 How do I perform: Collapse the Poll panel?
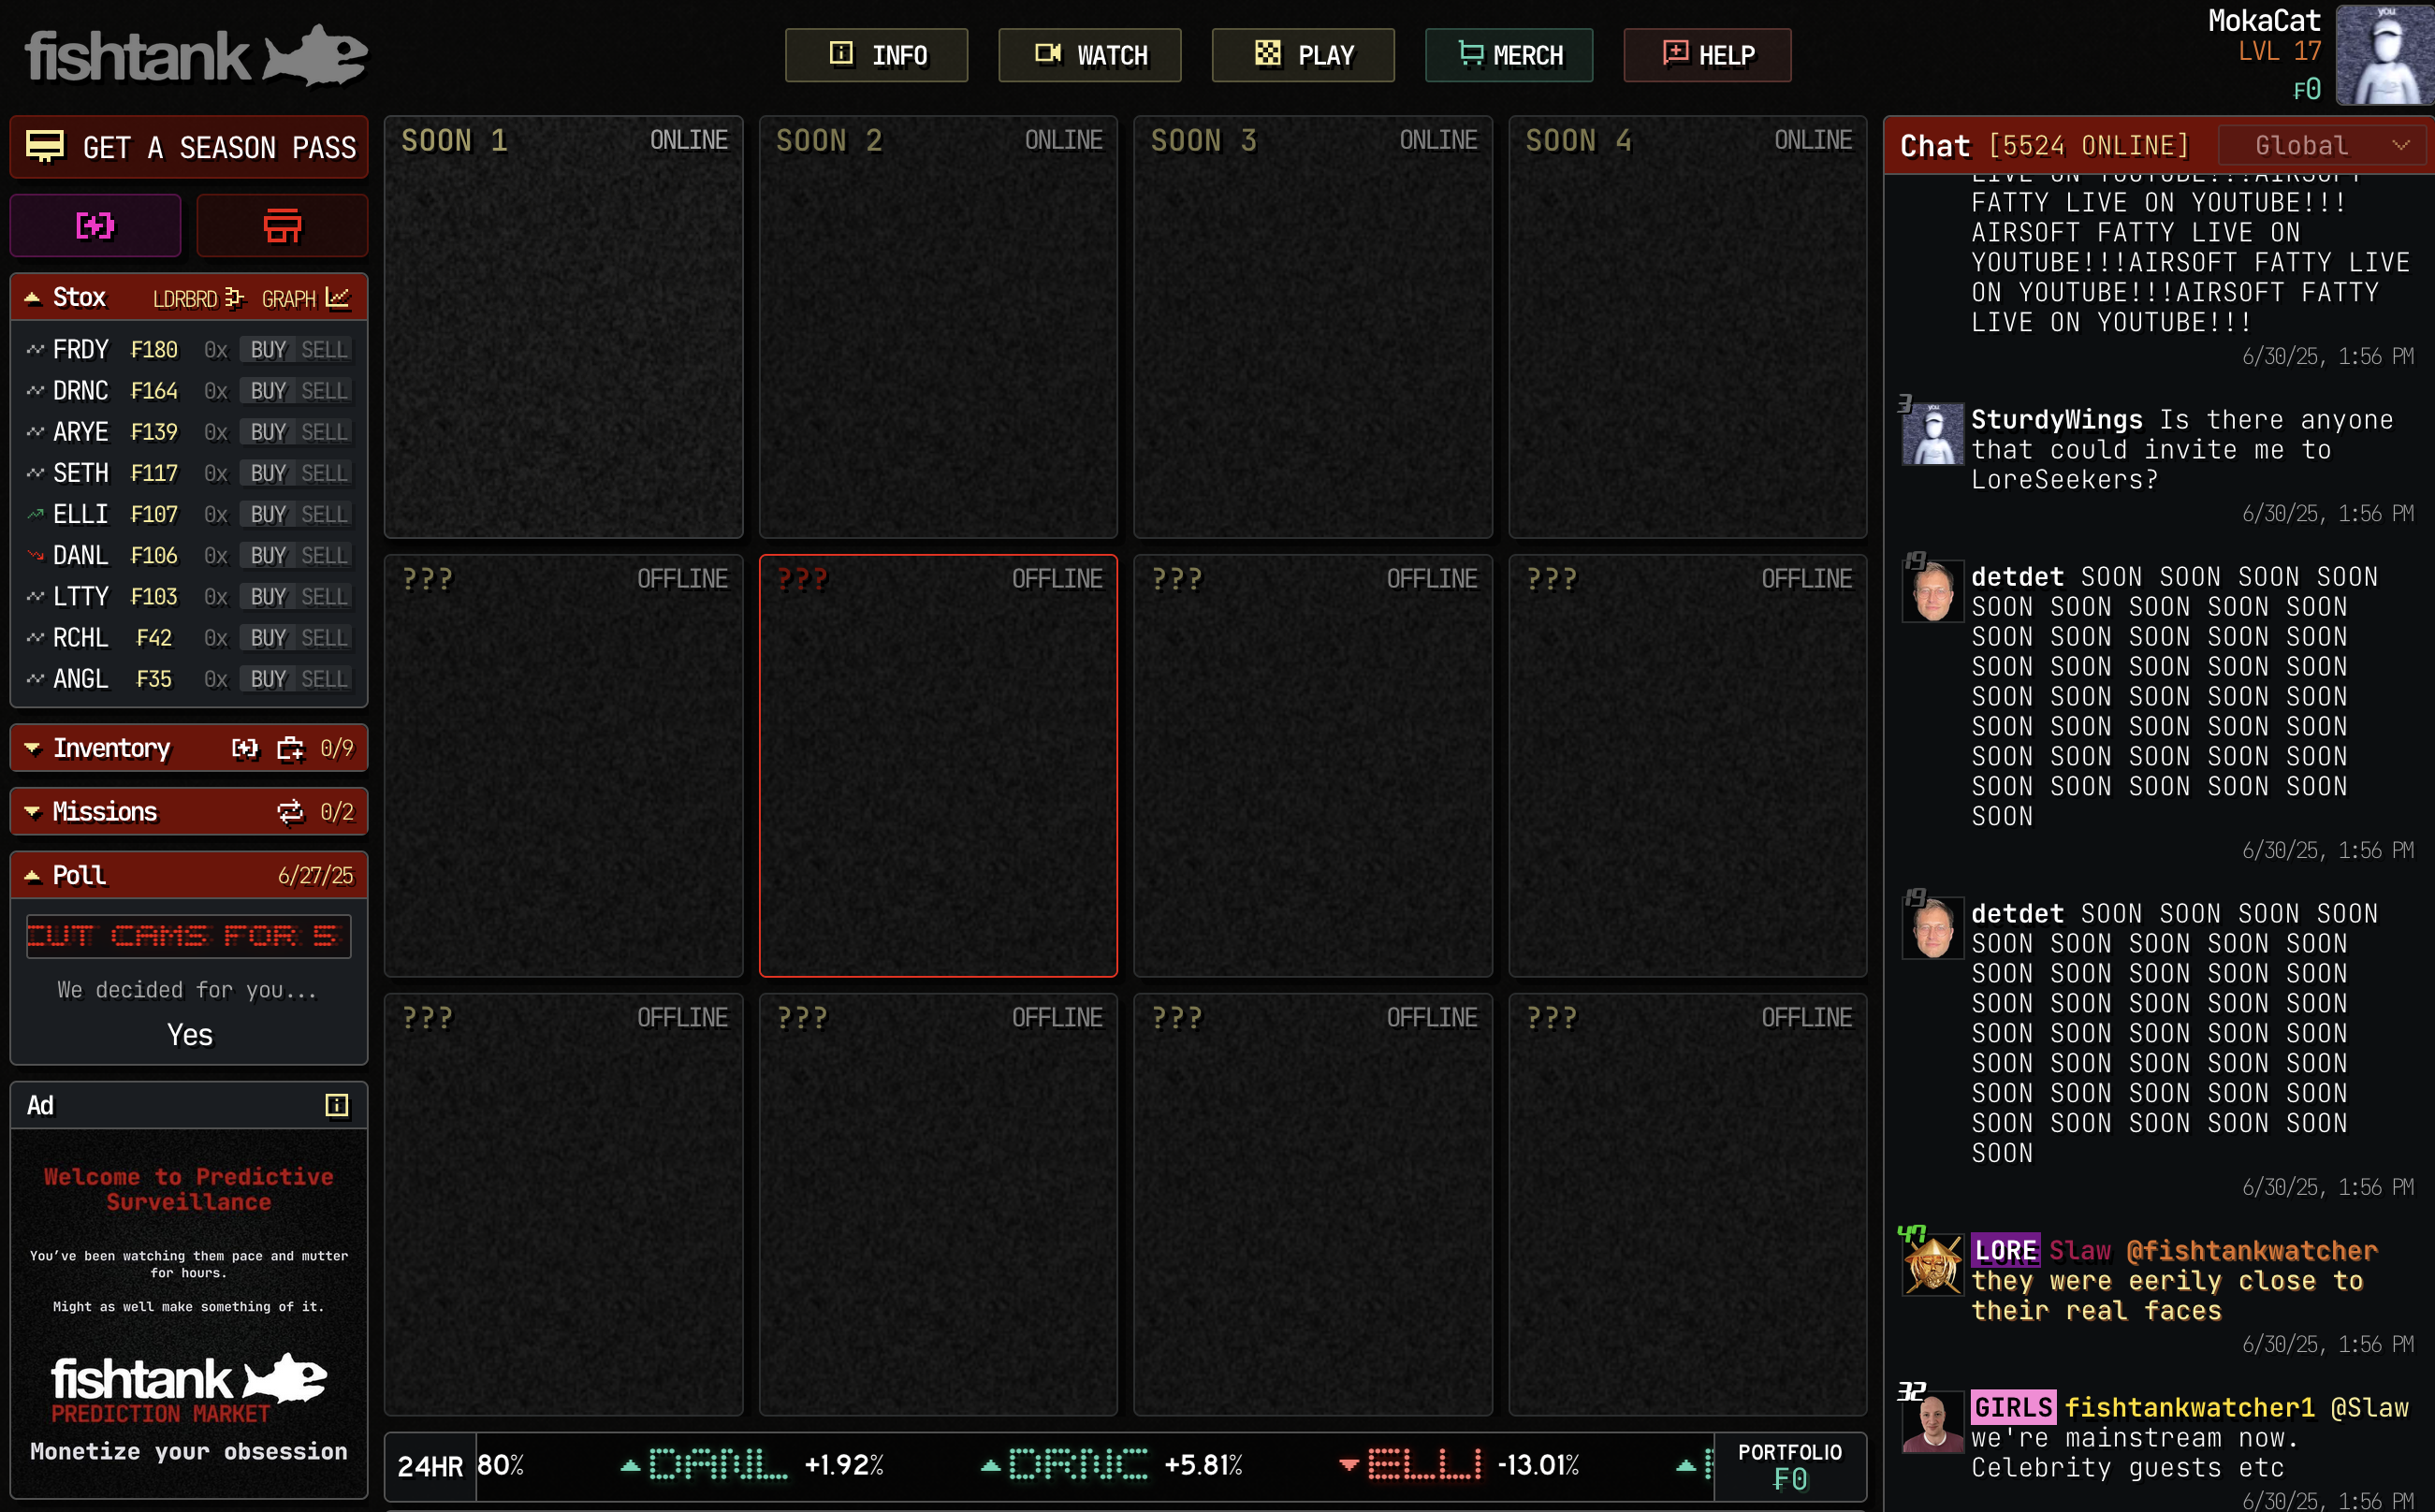(x=33, y=876)
